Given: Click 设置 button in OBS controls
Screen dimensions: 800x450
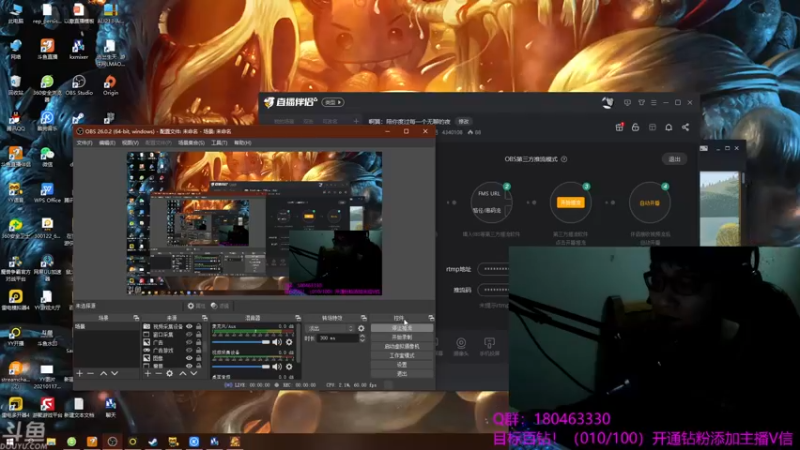Looking at the screenshot, I should [x=402, y=365].
